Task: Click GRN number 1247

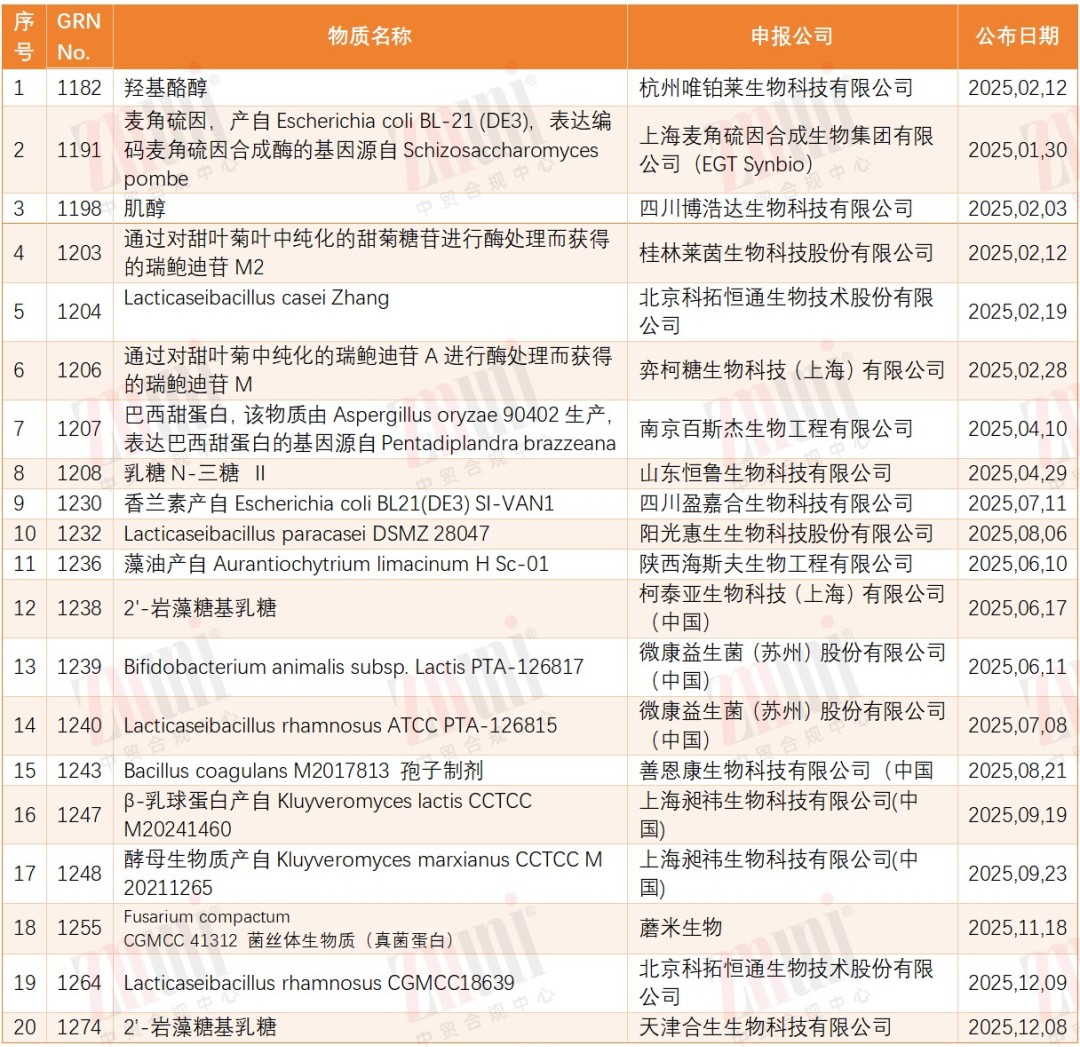Action: (x=79, y=815)
